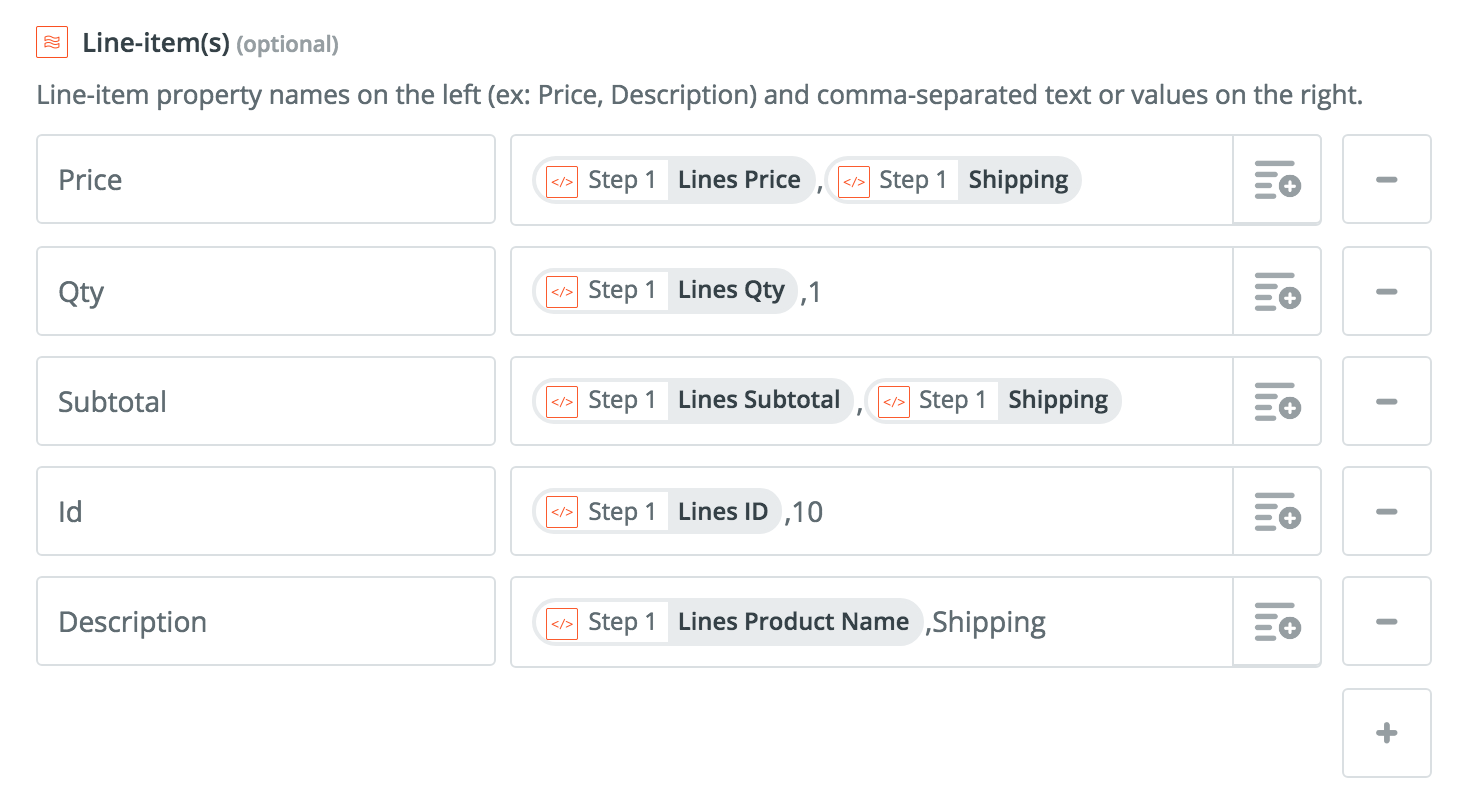1468x800 pixels.
Task: Click insert-field icon in the Id row
Action: (1277, 511)
